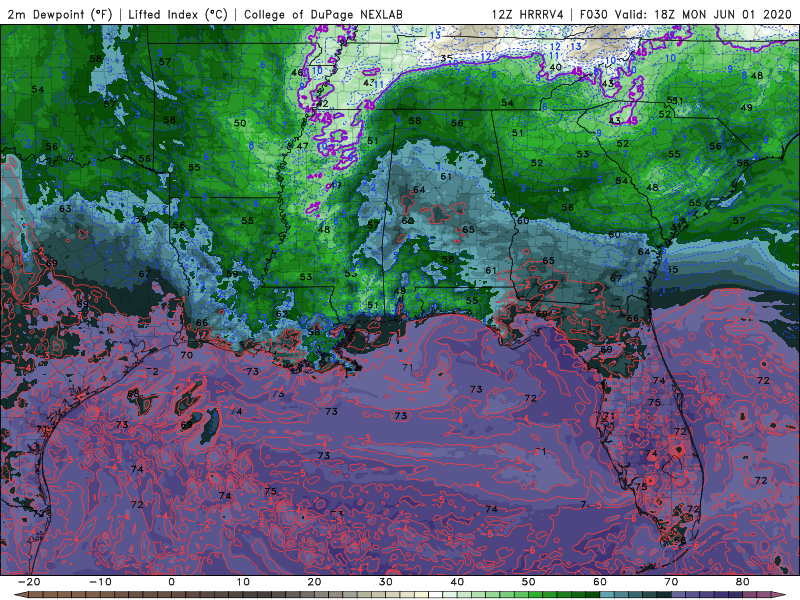Click the 10 label on the color scale
800x600 pixels.
click(243, 582)
